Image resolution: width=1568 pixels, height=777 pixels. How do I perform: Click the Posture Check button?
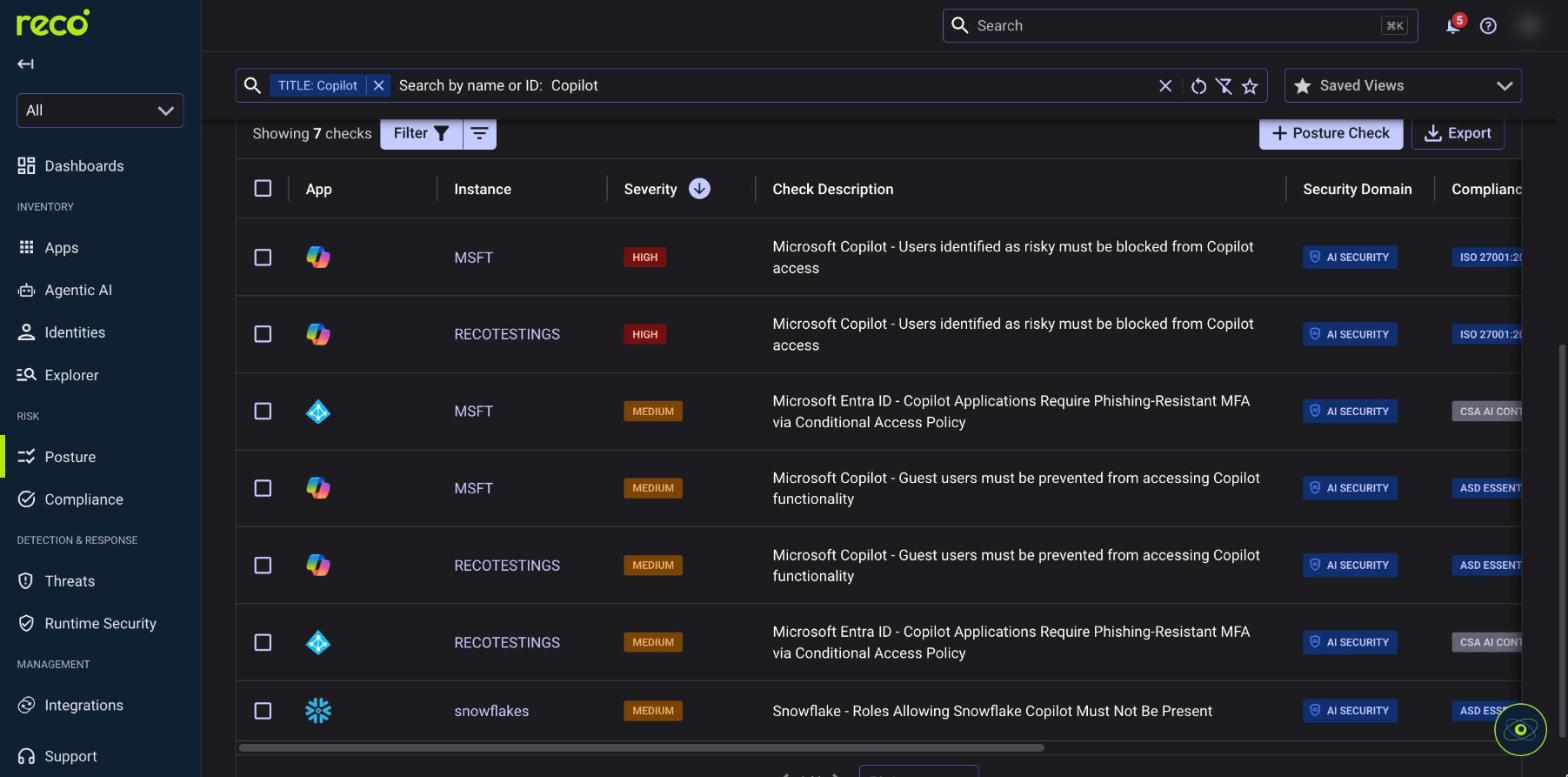tap(1331, 133)
